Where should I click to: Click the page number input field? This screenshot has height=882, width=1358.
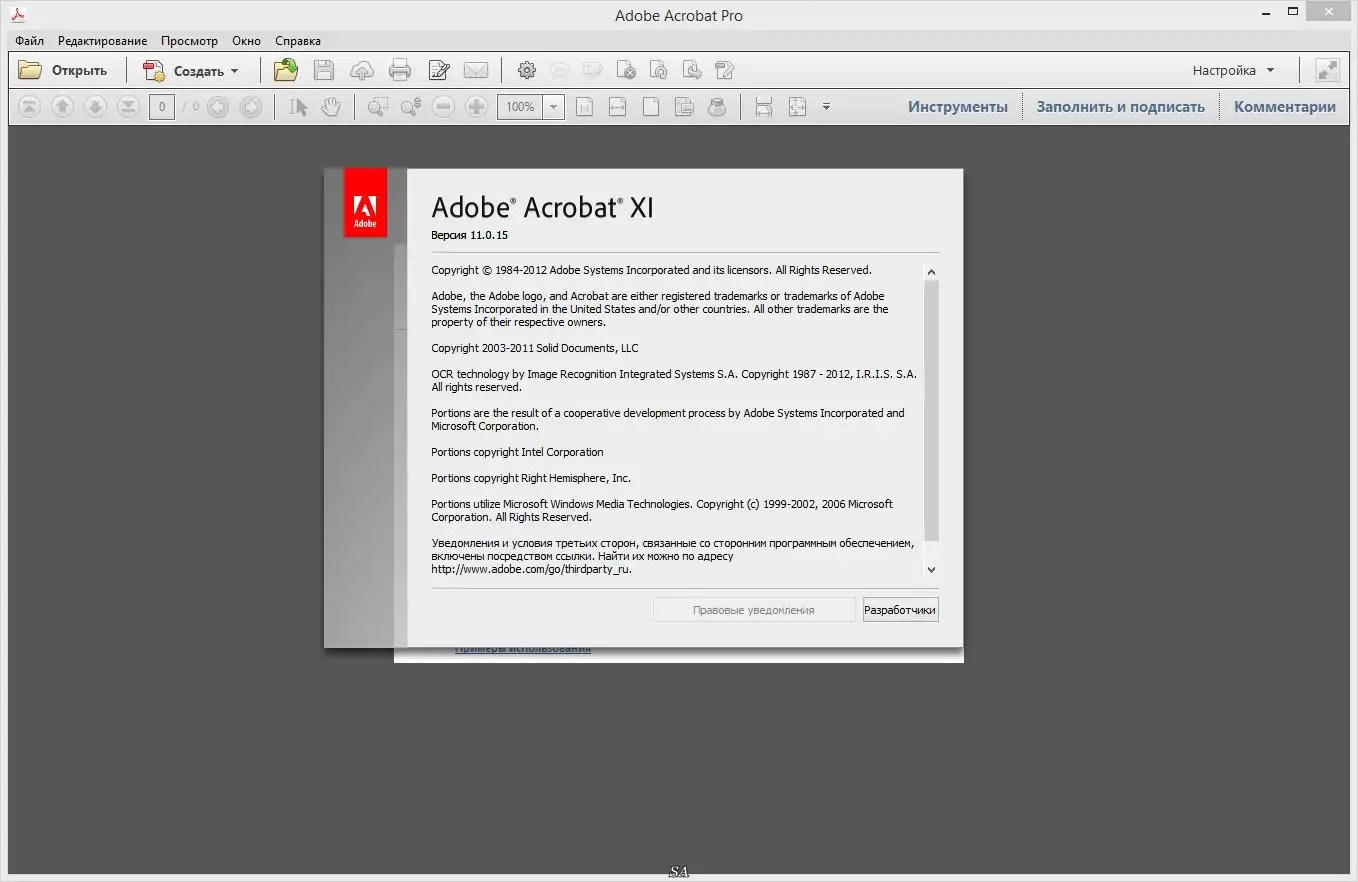tap(162, 106)
